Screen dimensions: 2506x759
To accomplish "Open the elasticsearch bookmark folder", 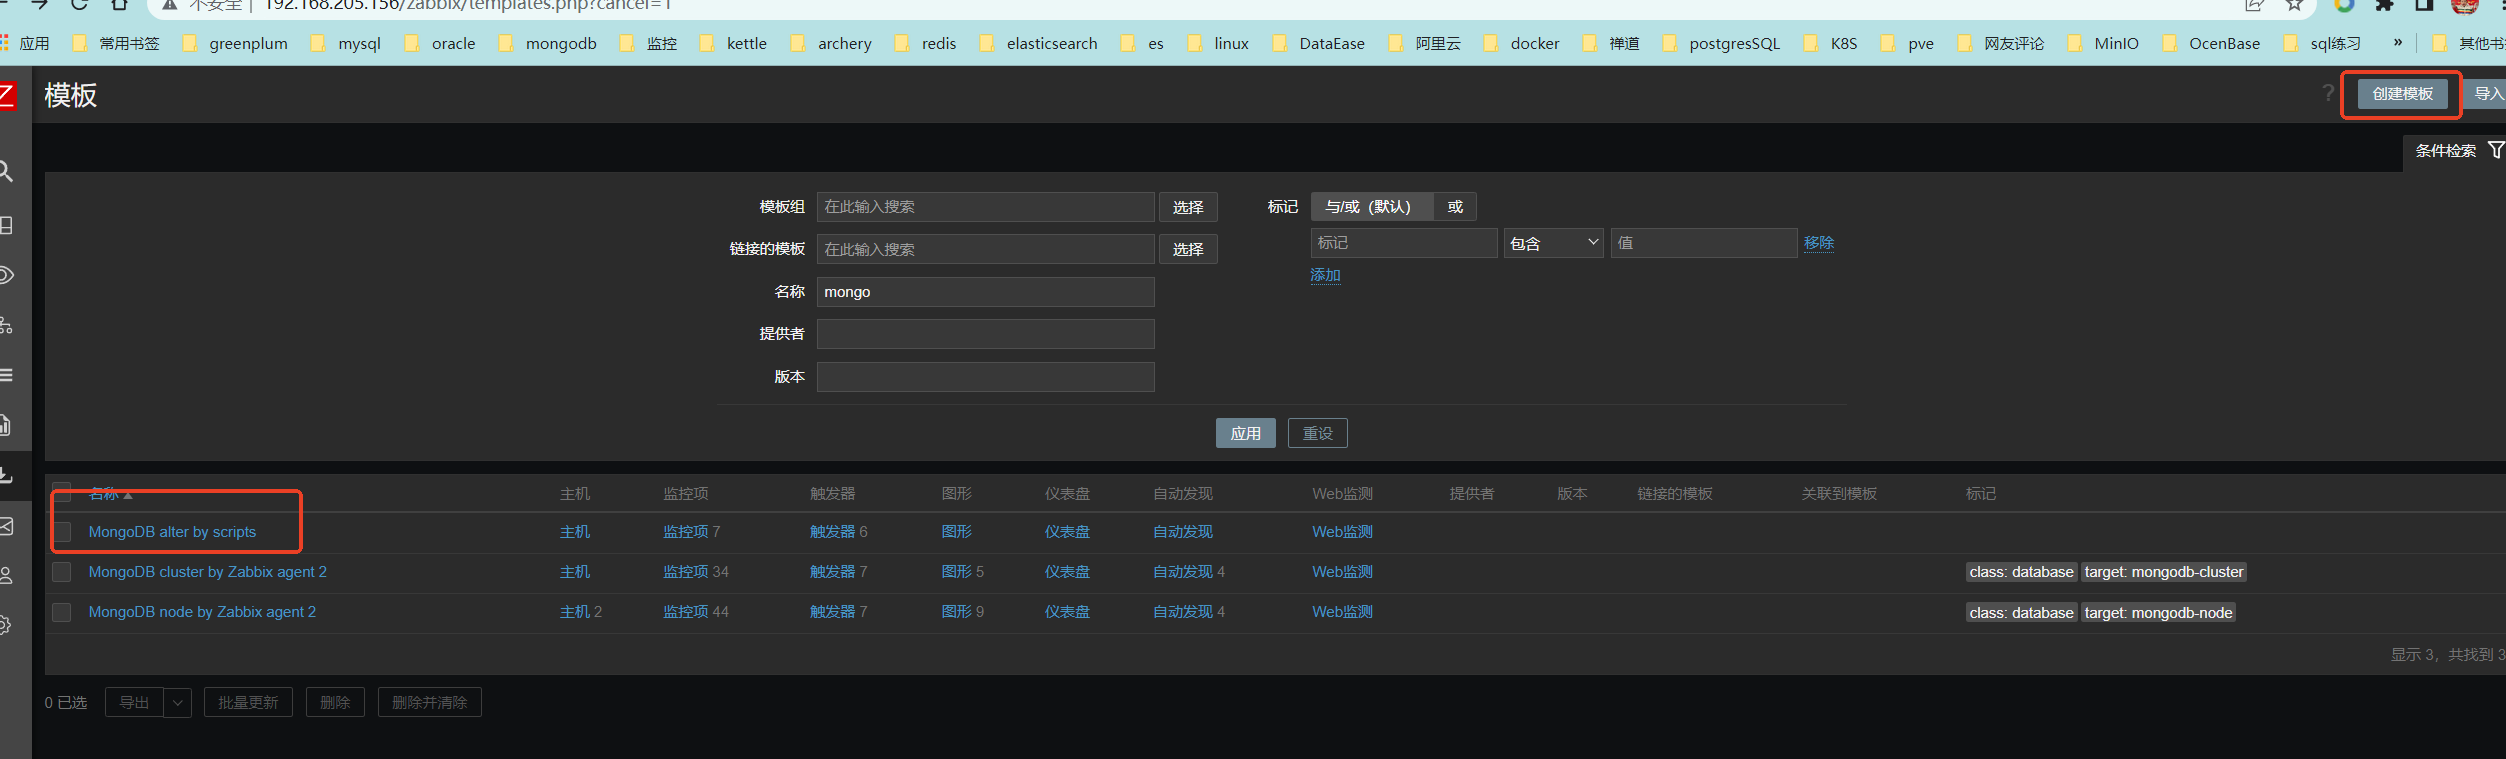I will [1039, 43].
